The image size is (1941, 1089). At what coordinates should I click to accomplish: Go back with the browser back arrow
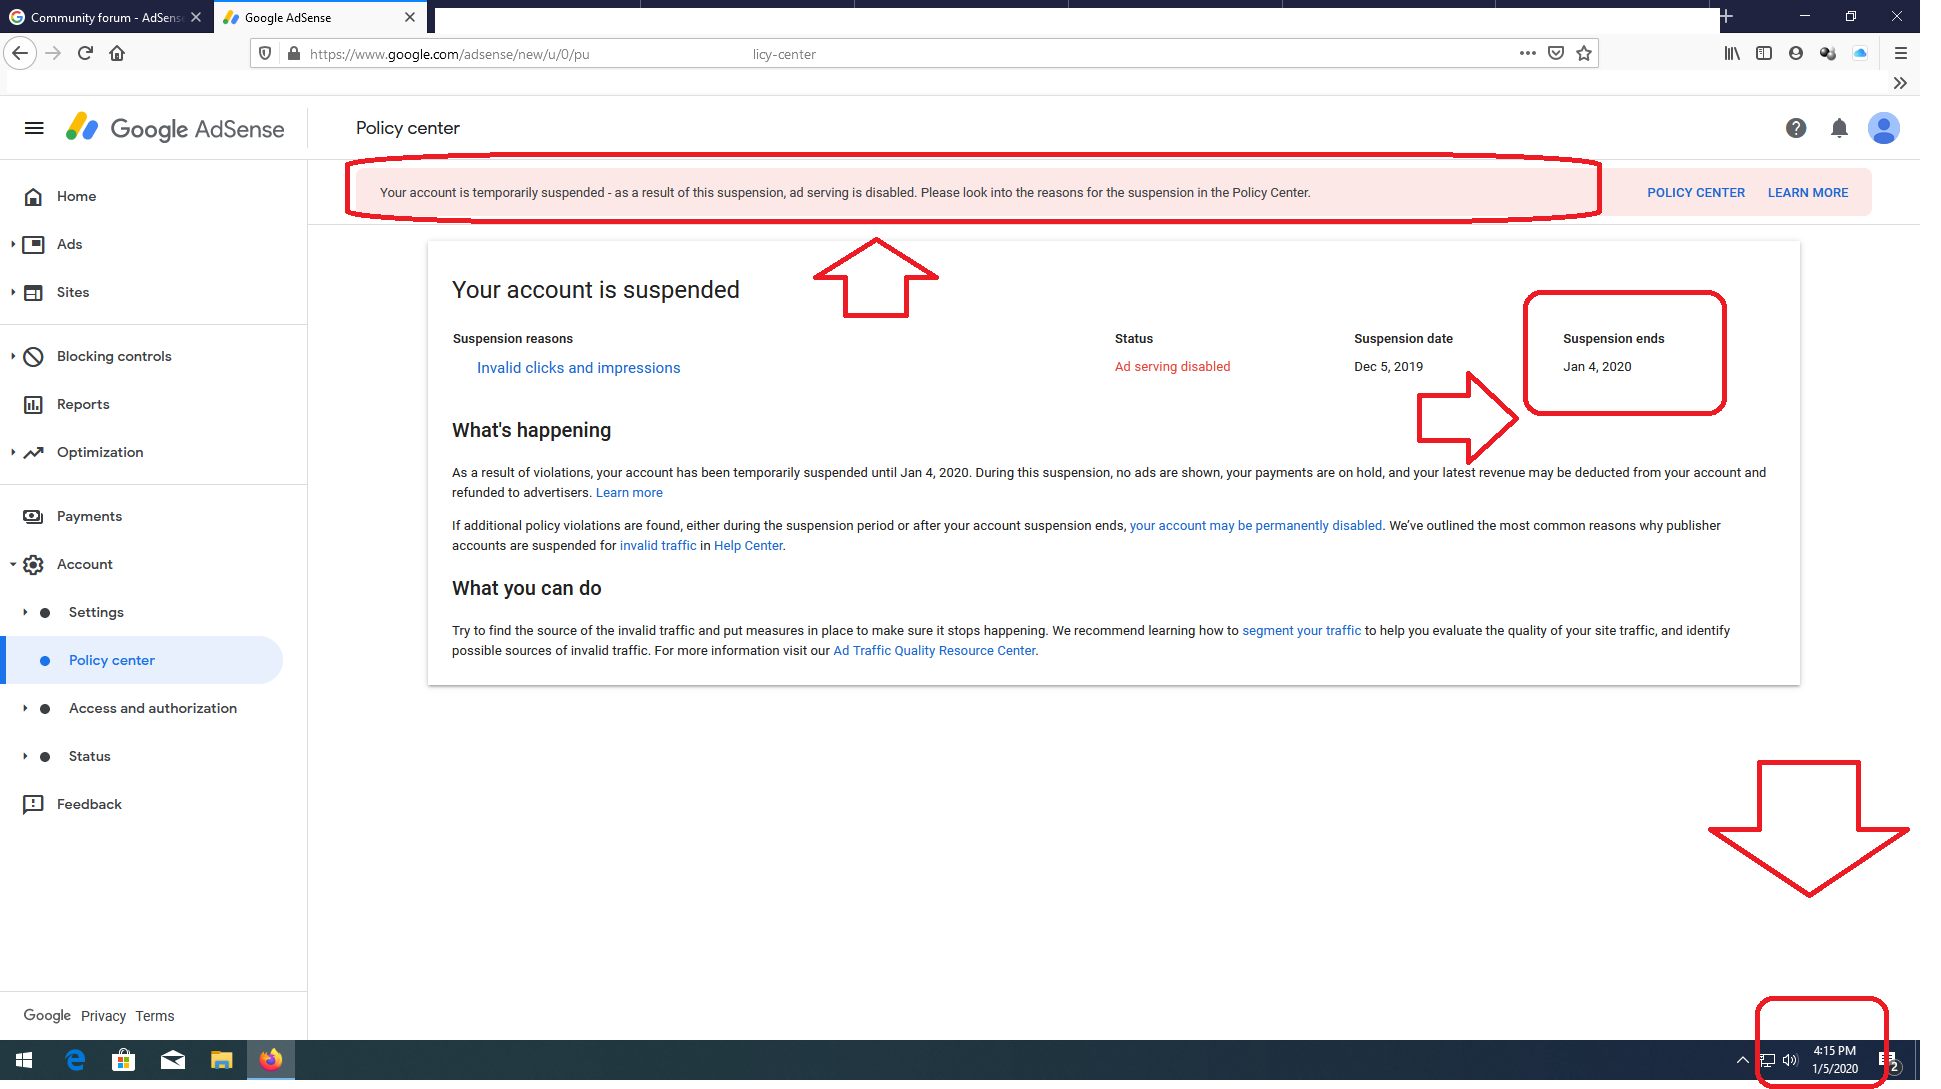click(20, 53)
